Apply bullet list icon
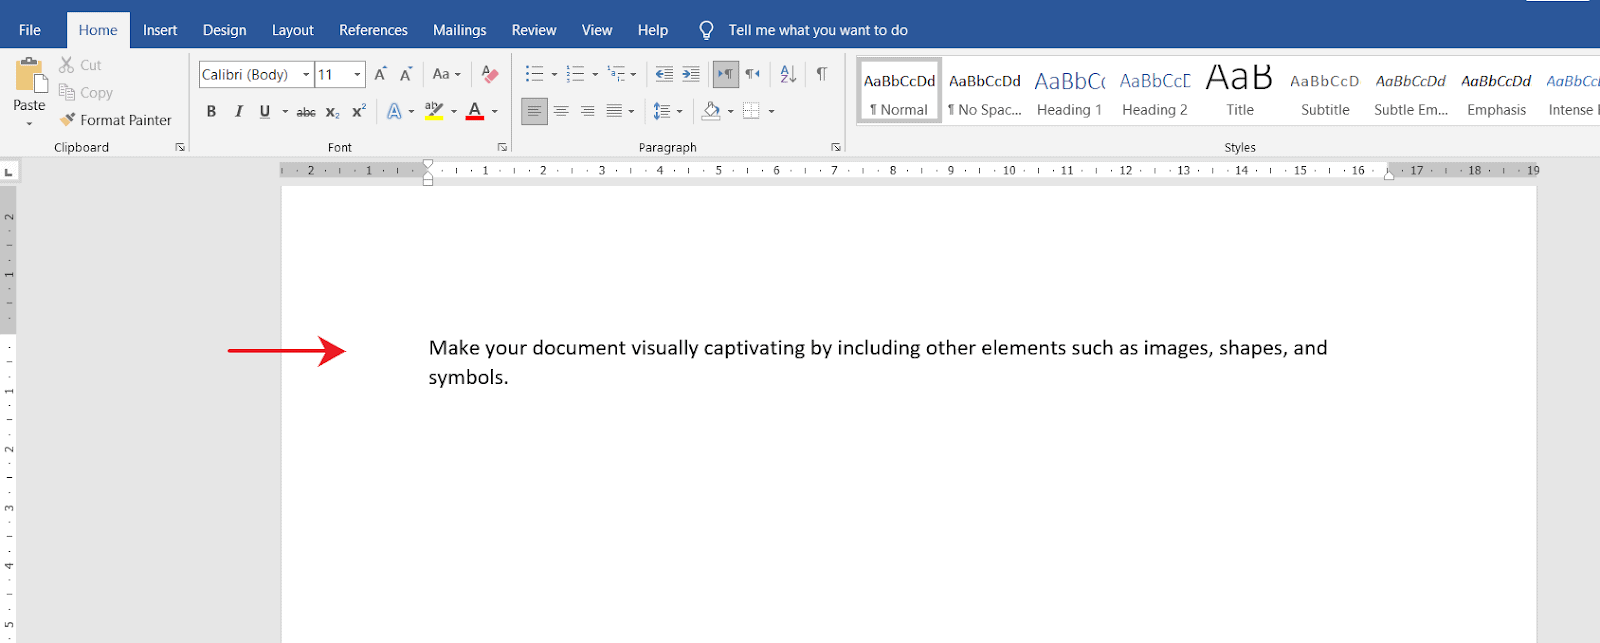This screenshot has height=643, width=1600. click(535, 74)
